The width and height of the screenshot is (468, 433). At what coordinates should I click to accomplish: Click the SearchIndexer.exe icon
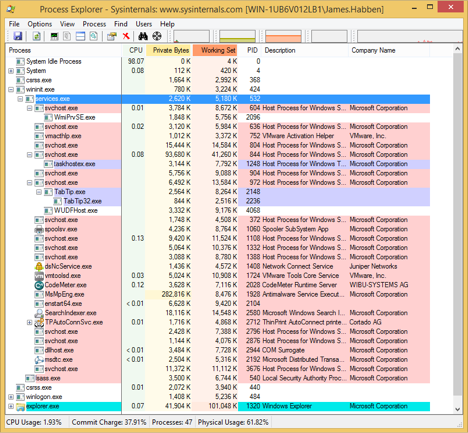tap(39, 313)
